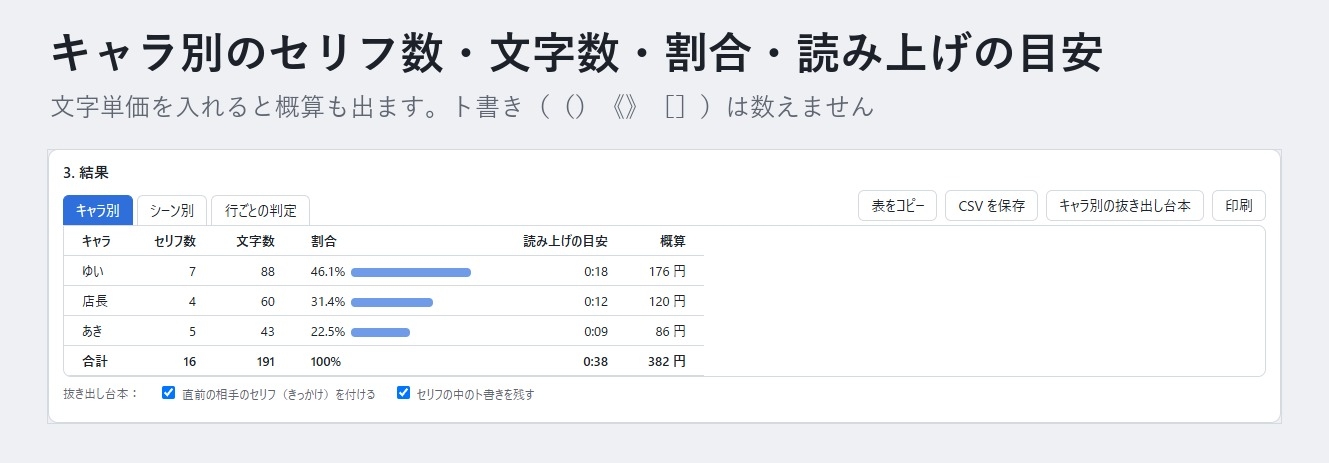The width and height of the screenshot is (1329, 463).
Task: Click the 3. 結果 section heading
Action: tap(85, 173)
